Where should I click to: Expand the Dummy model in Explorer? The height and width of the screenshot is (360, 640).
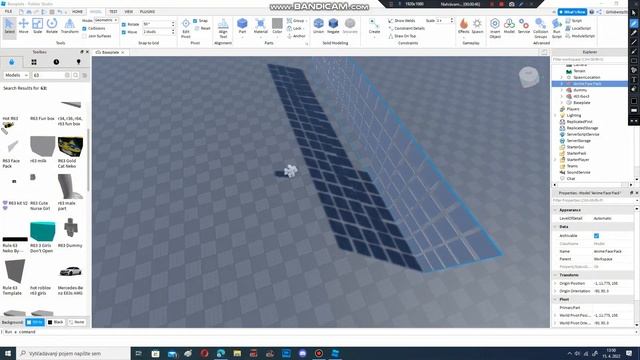pos(562,90)
